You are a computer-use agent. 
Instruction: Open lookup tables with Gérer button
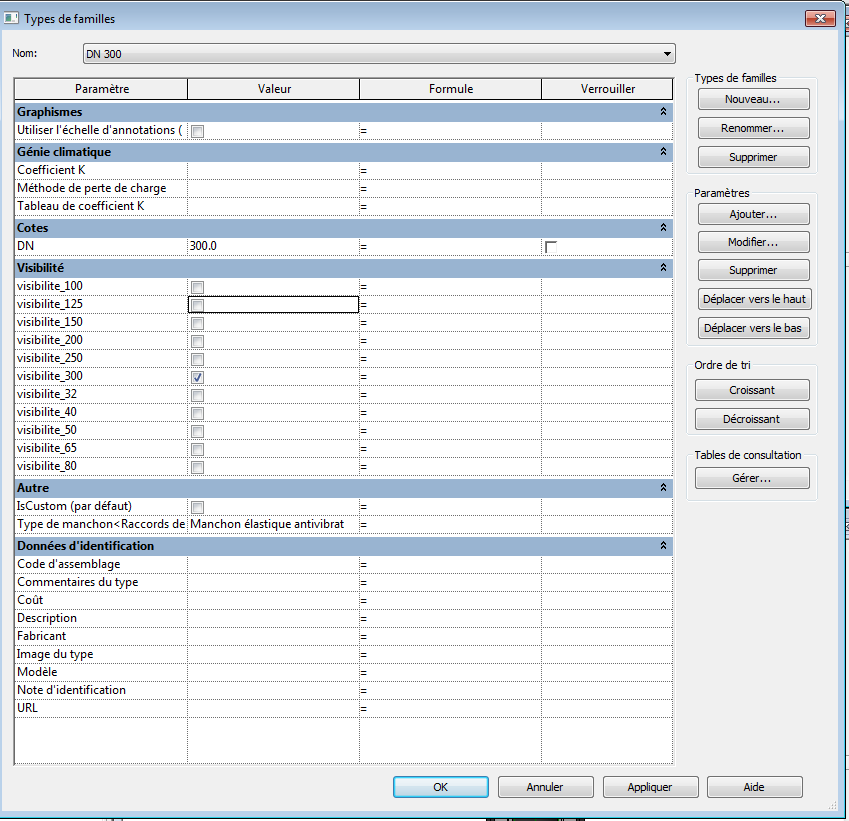(753, 479)
